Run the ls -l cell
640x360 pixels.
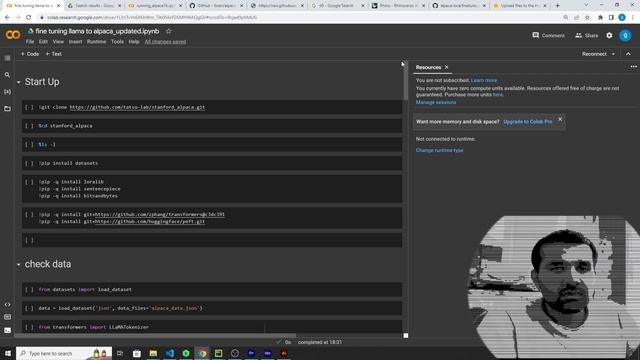click(x=29, y=144)
